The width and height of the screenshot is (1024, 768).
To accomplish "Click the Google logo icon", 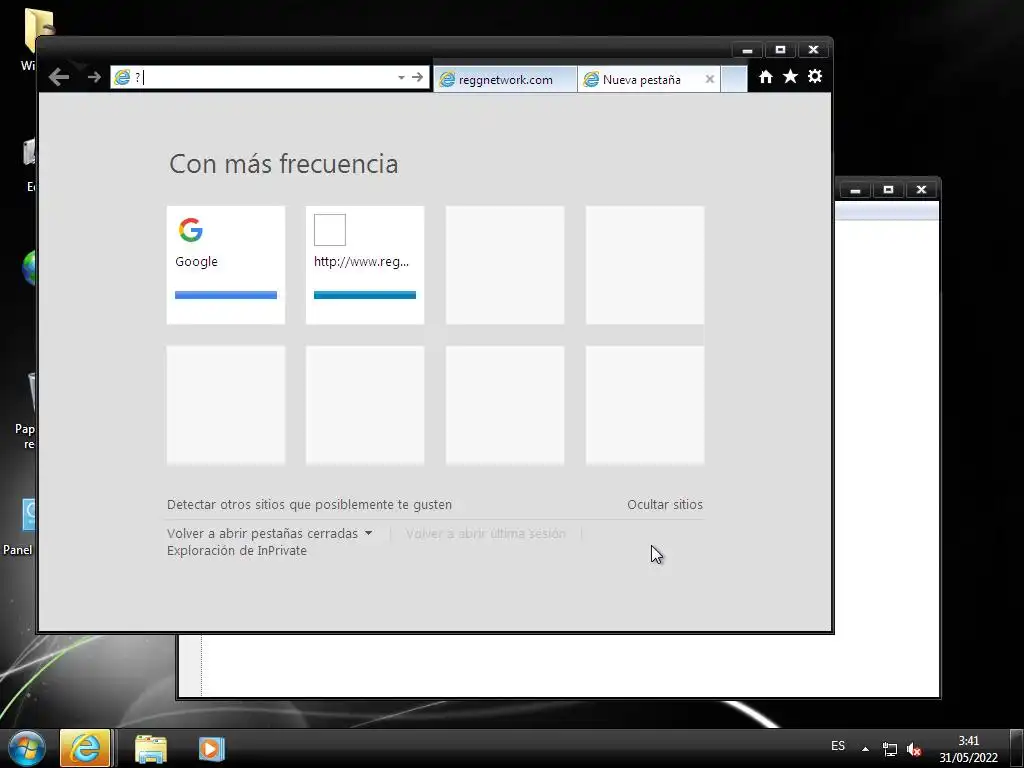I will 191,230.
